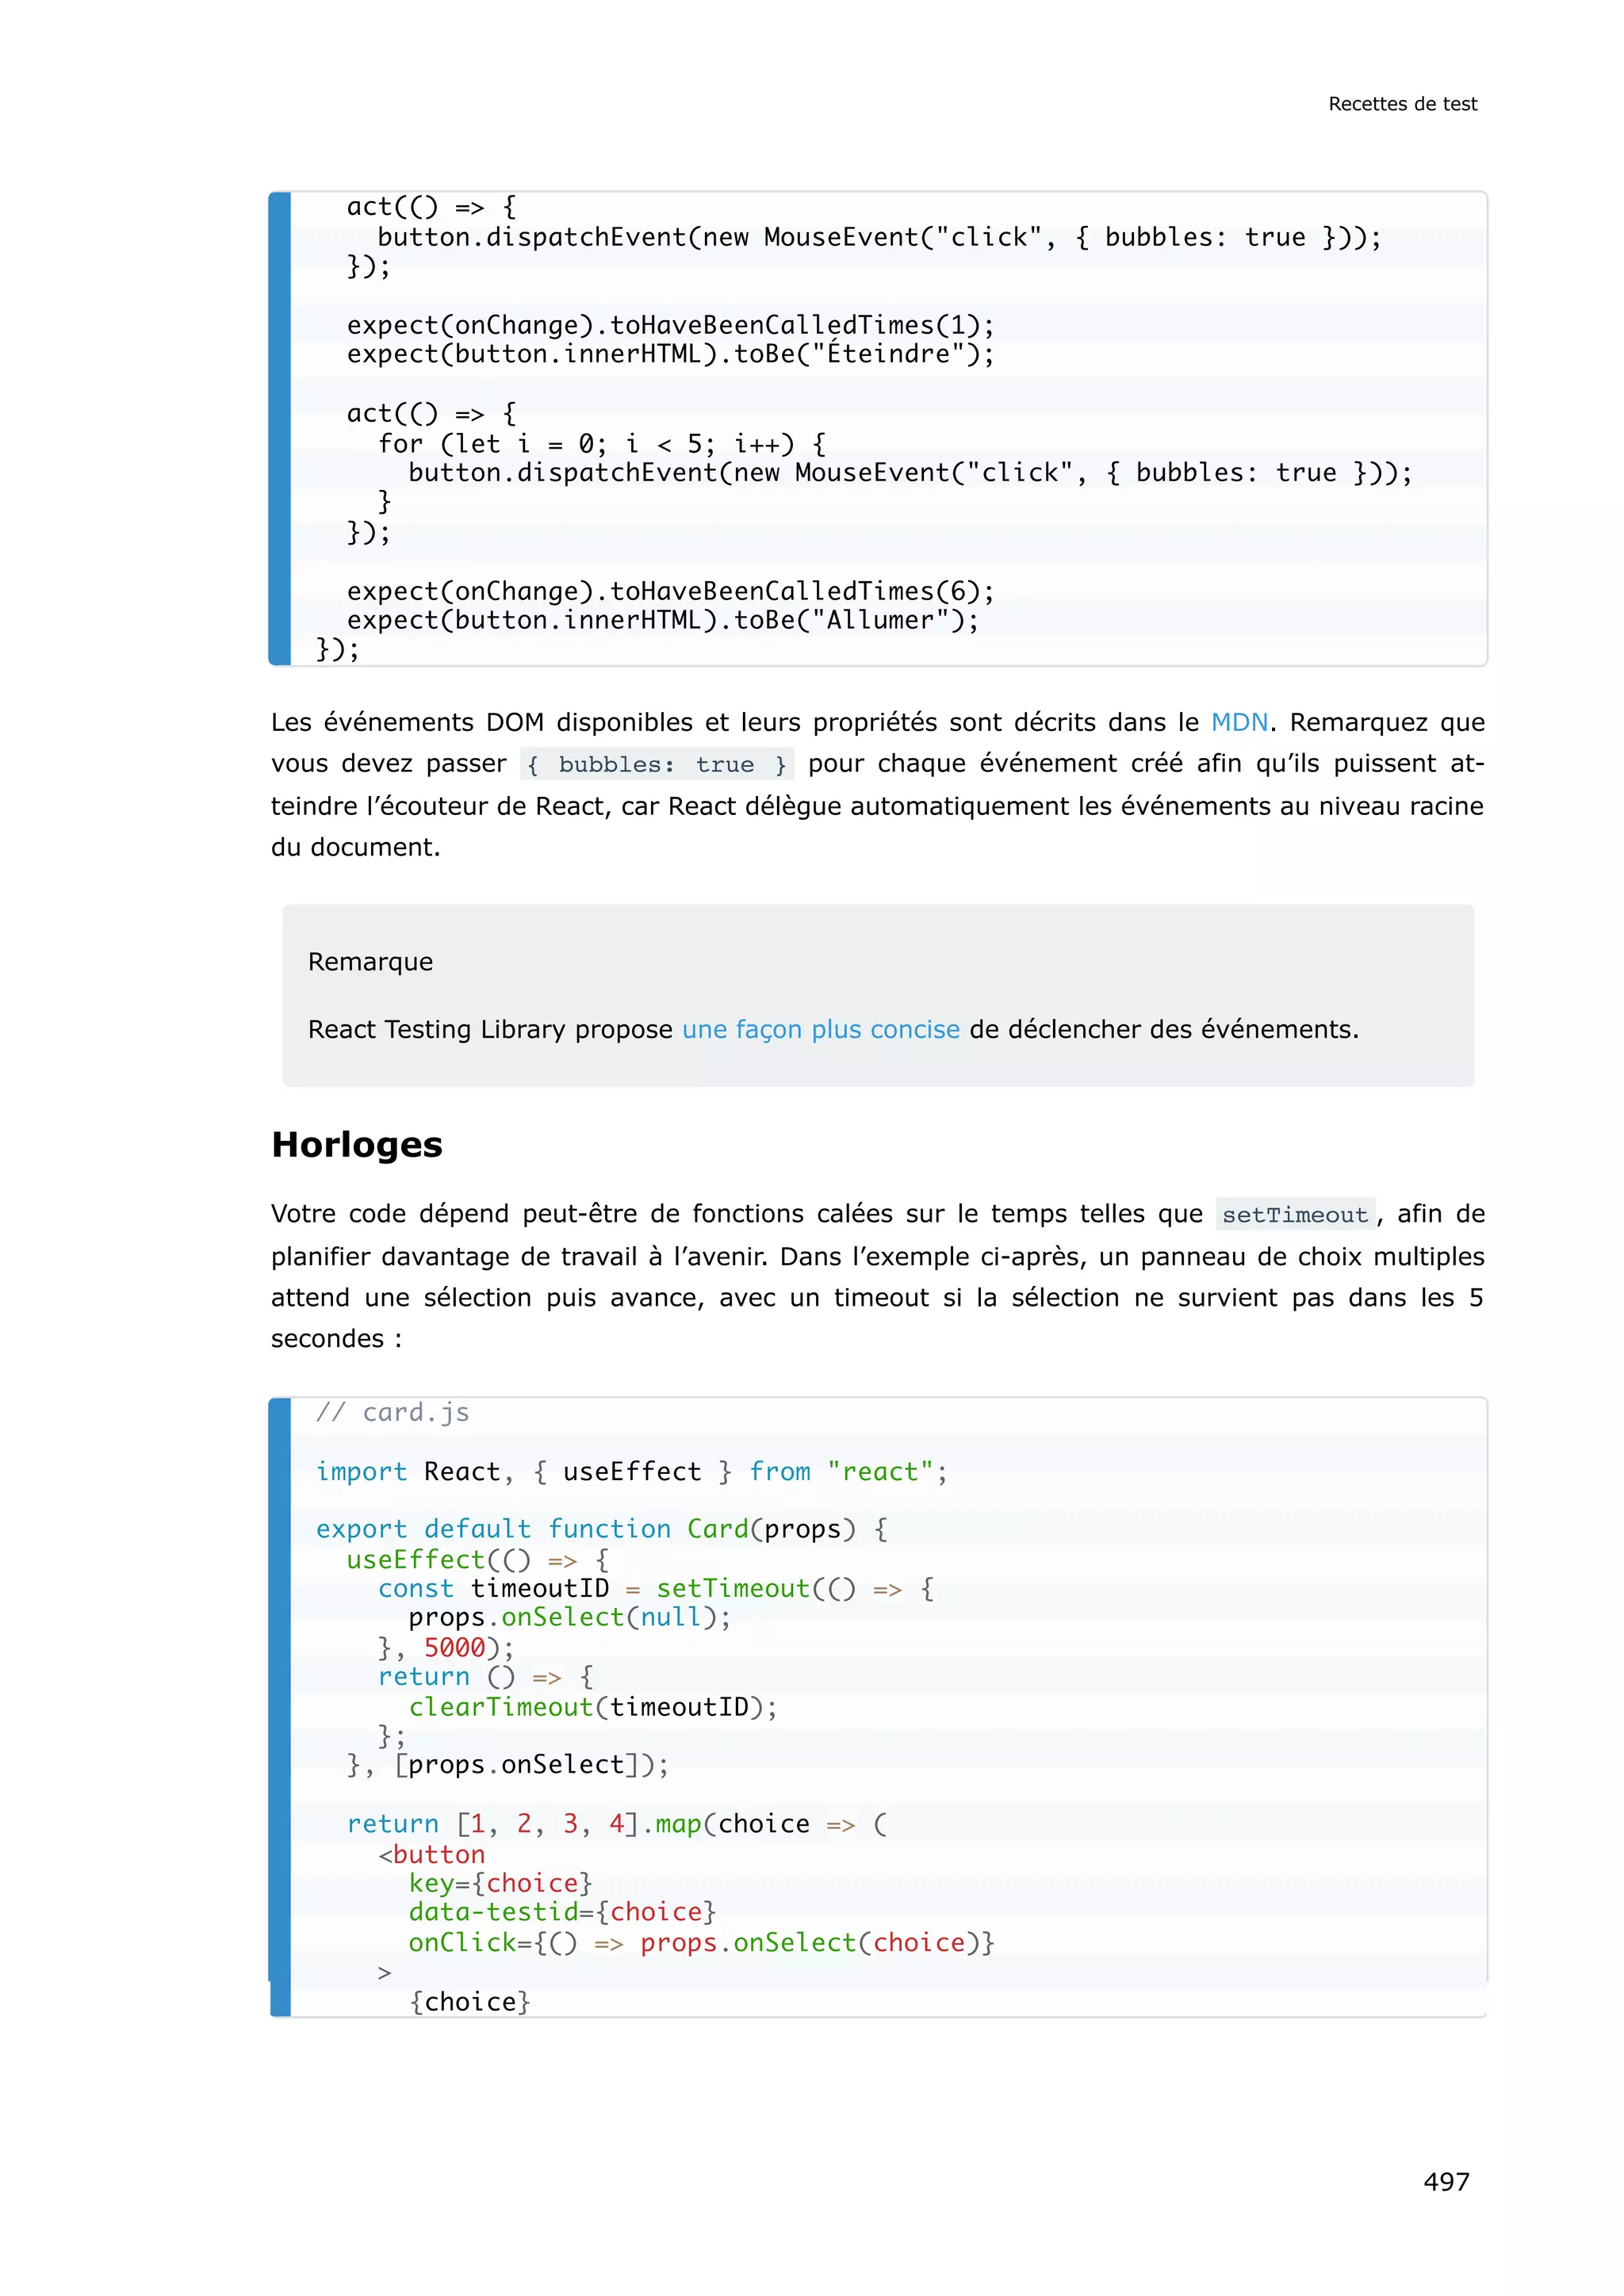The image size is (1624, 2296).
Task: Click the 'expect(button.innerHTML).toBe("Allumer");' line
Action: coord(663,621)
